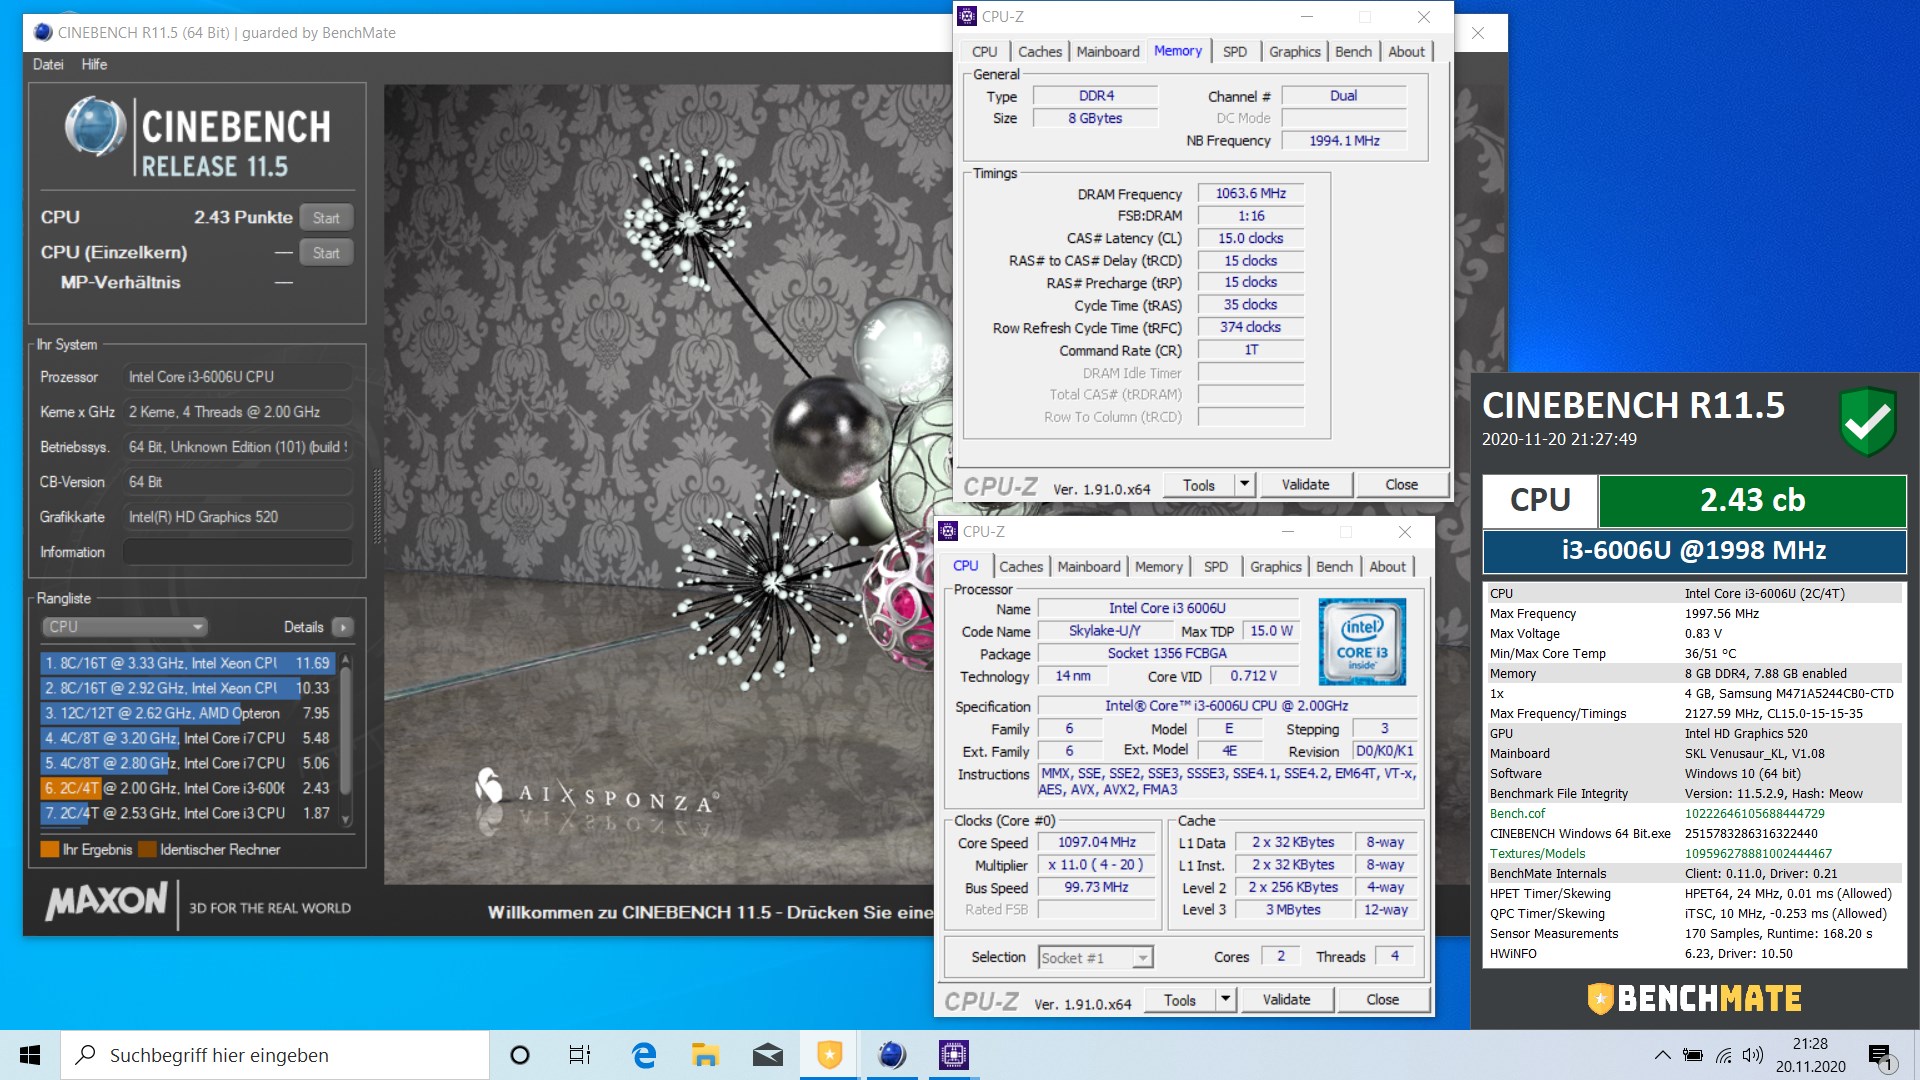Image resolution: width=1920 pixels, height=1080 pixels.
Task: Click Close in Memory CPU-Z window
Action: point(1401,485)
